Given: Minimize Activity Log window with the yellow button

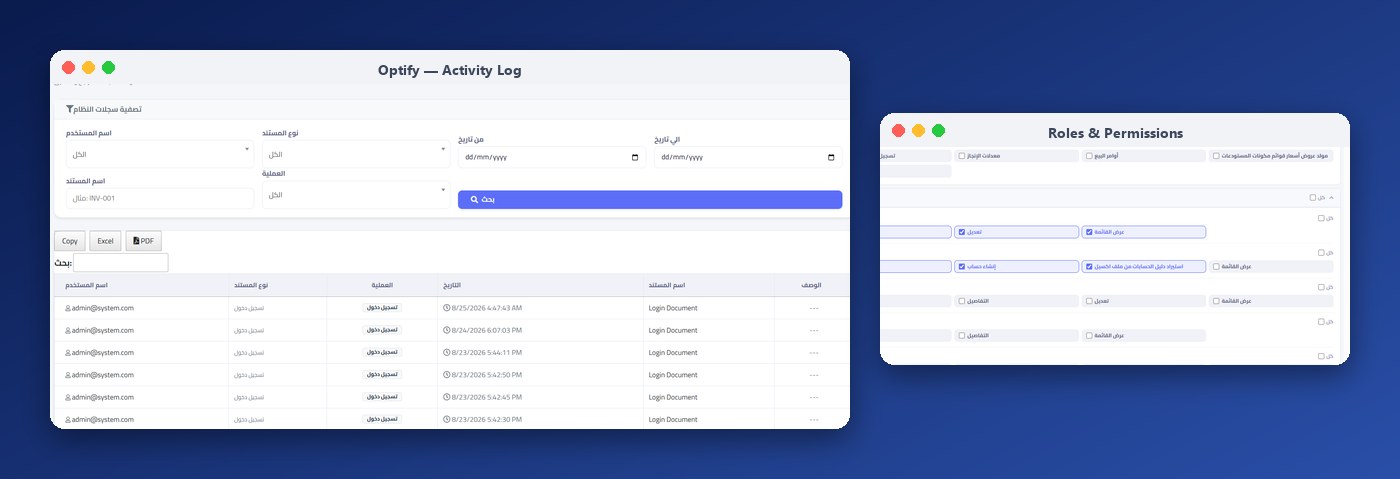Looking at the screenshot, I should 88,68.
